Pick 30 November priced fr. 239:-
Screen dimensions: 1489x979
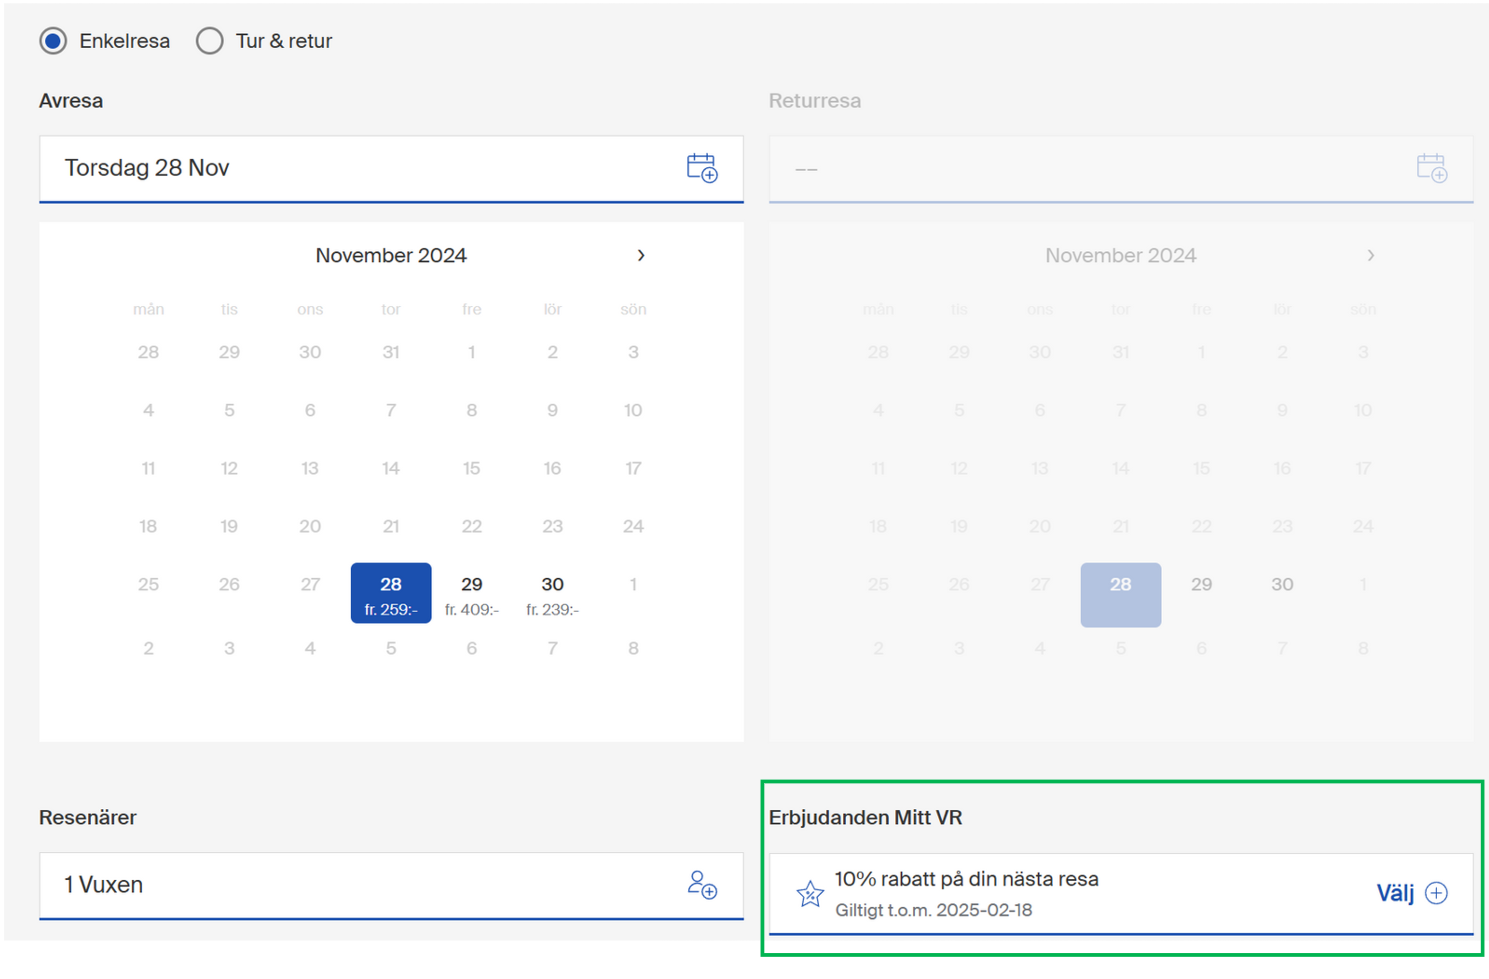552,594
